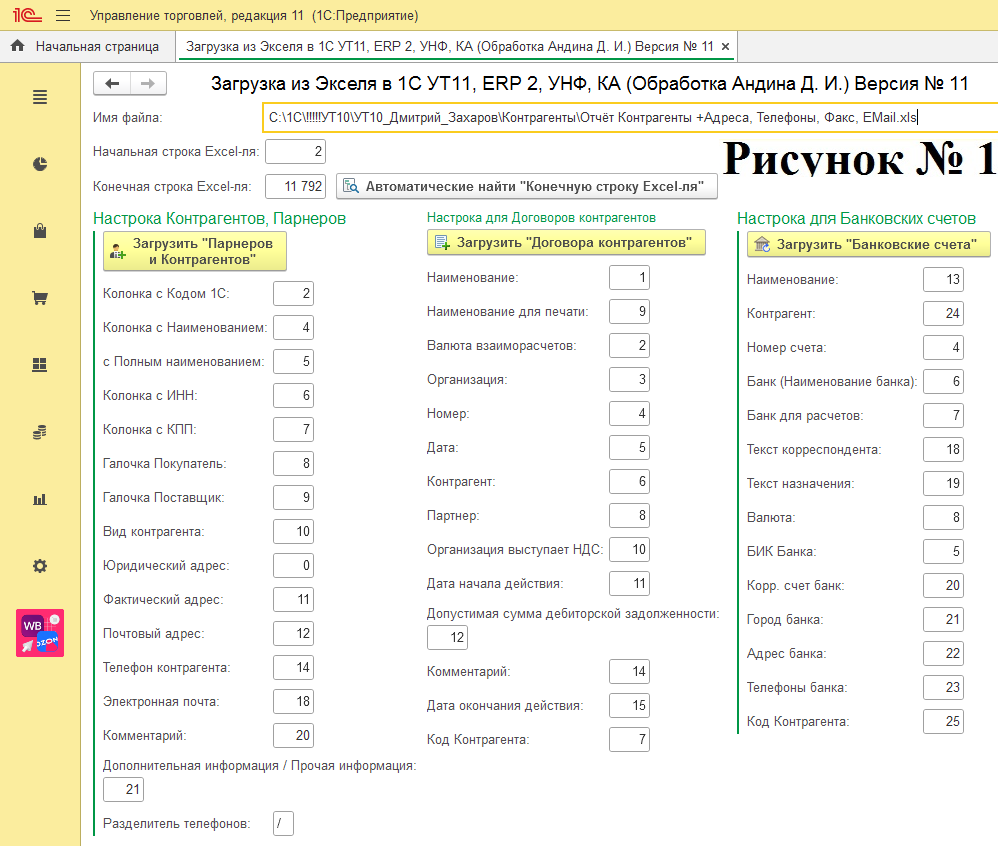The width and height of the screenshot is (998, 846).
Task: Edit contracts Наименование для печати field
Action: tap(629, 311)
